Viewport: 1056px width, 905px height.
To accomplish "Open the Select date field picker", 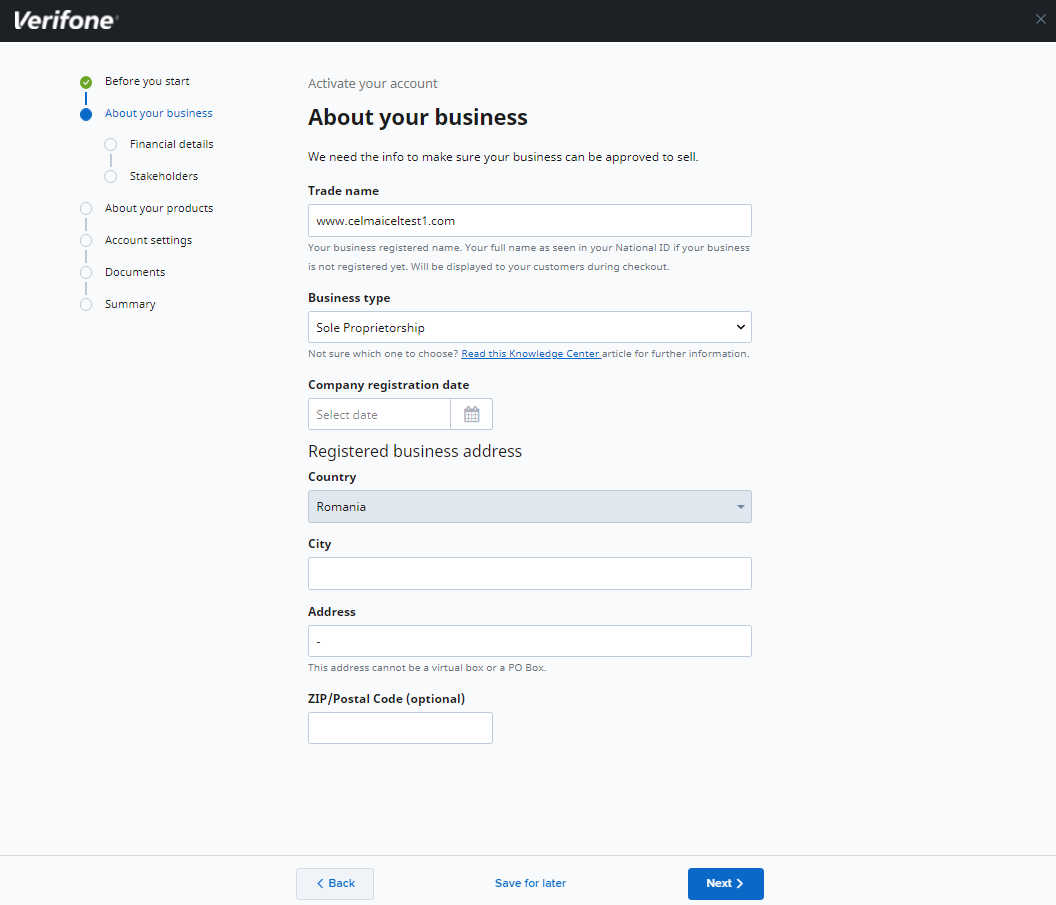I will click(x=379, y=413).
